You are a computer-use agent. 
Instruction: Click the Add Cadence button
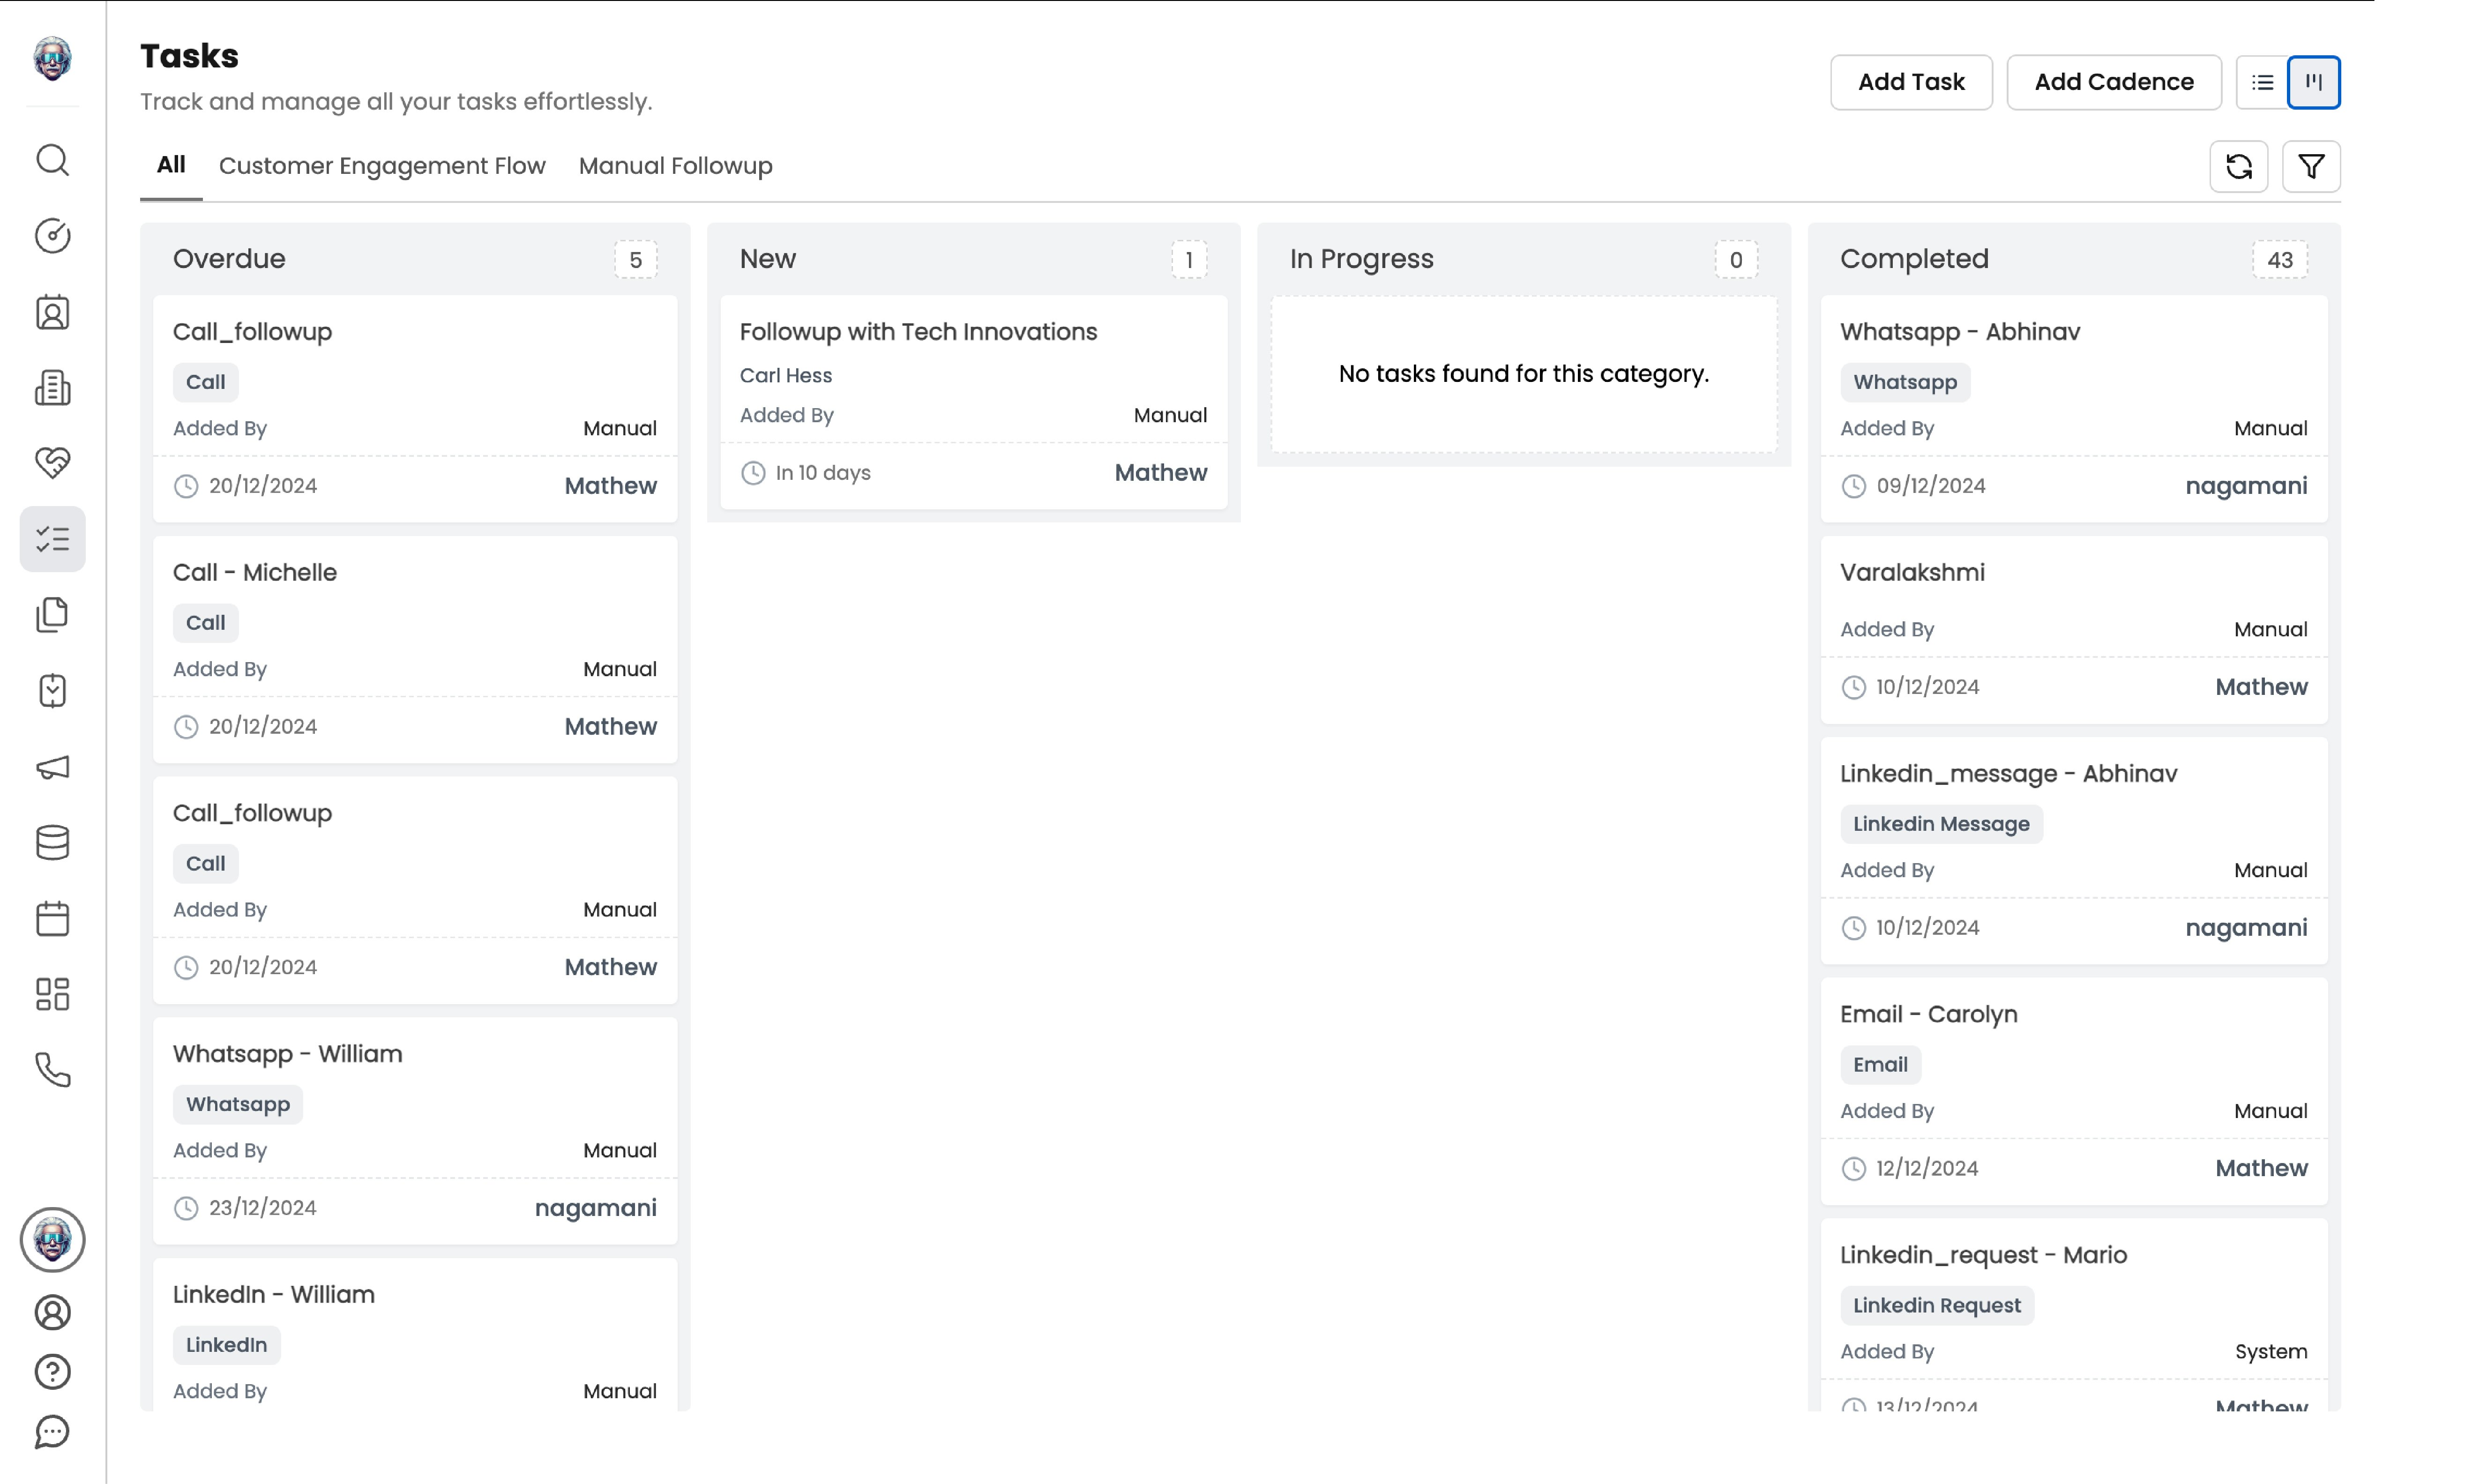click(2113, 82)
